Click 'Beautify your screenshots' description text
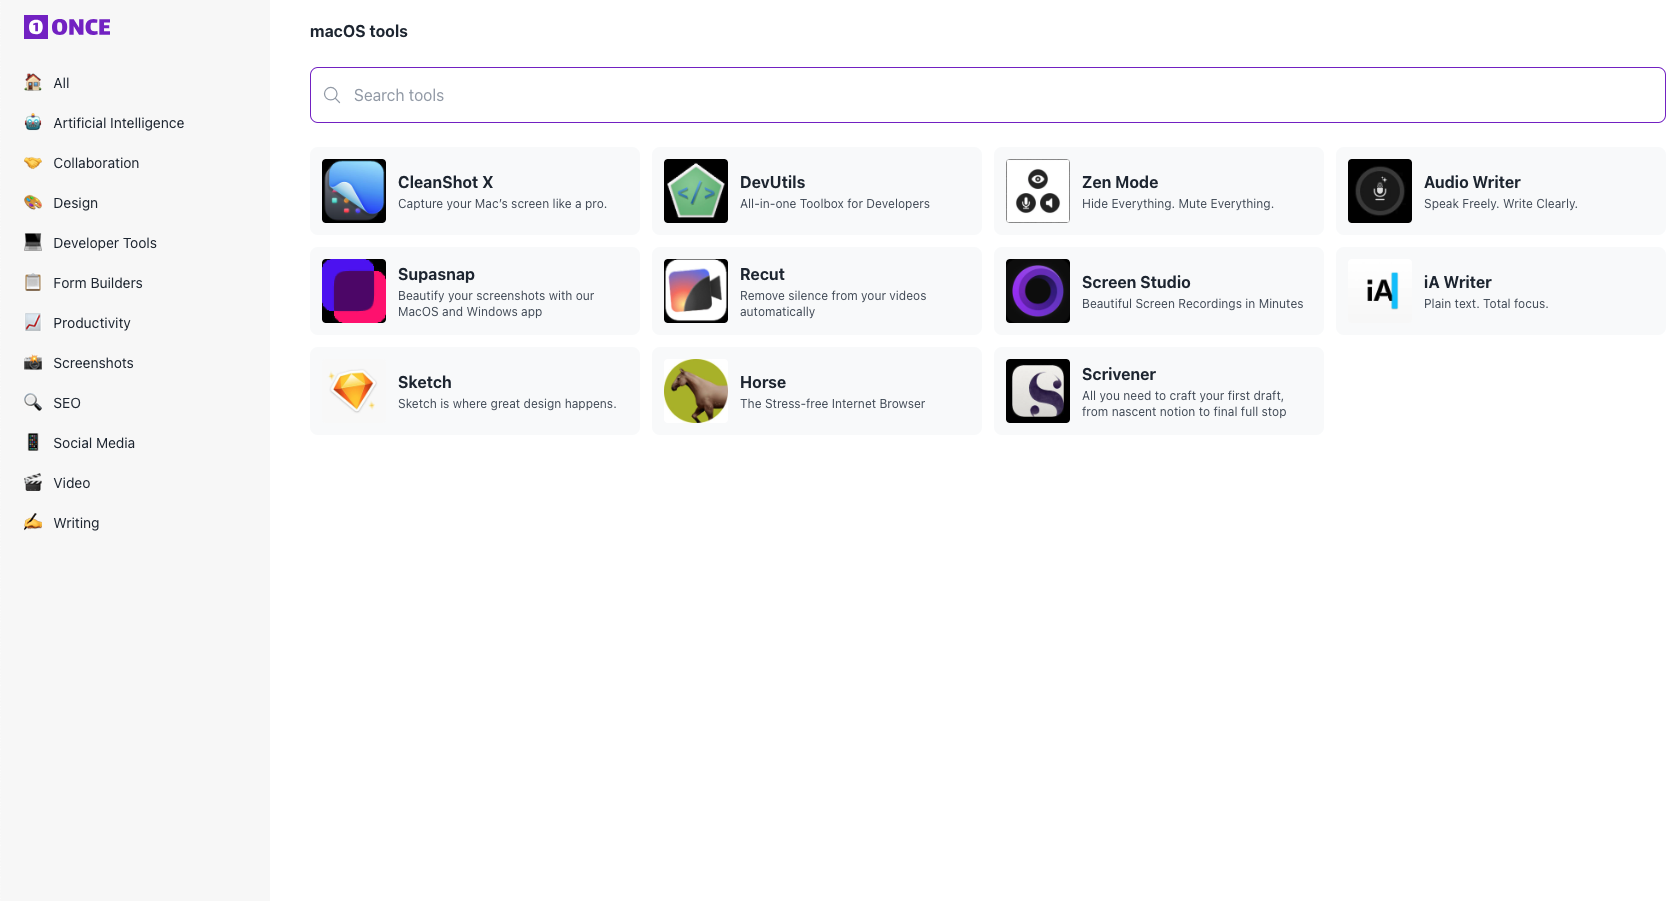 pyautogui.click(x=496, y=304)
